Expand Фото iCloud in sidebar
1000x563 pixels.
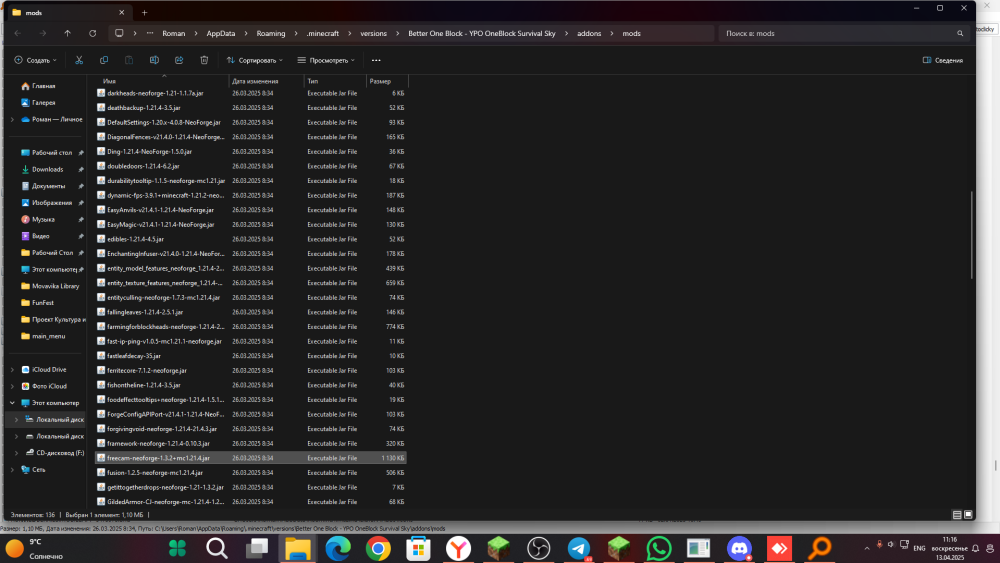click(12, 386)
